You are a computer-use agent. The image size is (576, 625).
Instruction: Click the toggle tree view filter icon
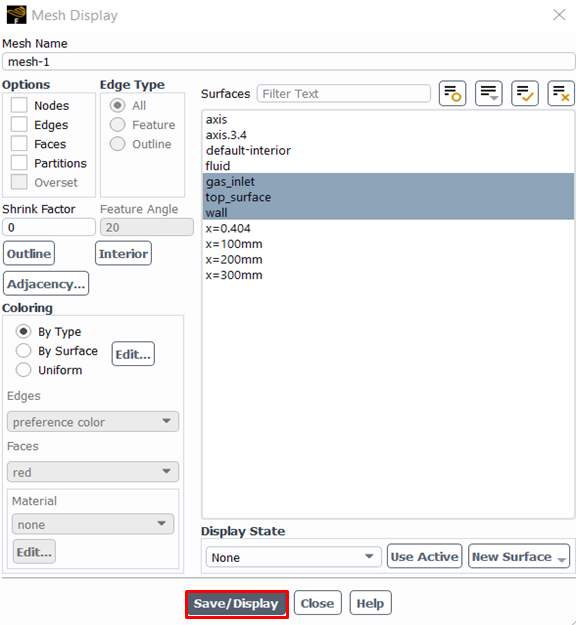(452, 93)
